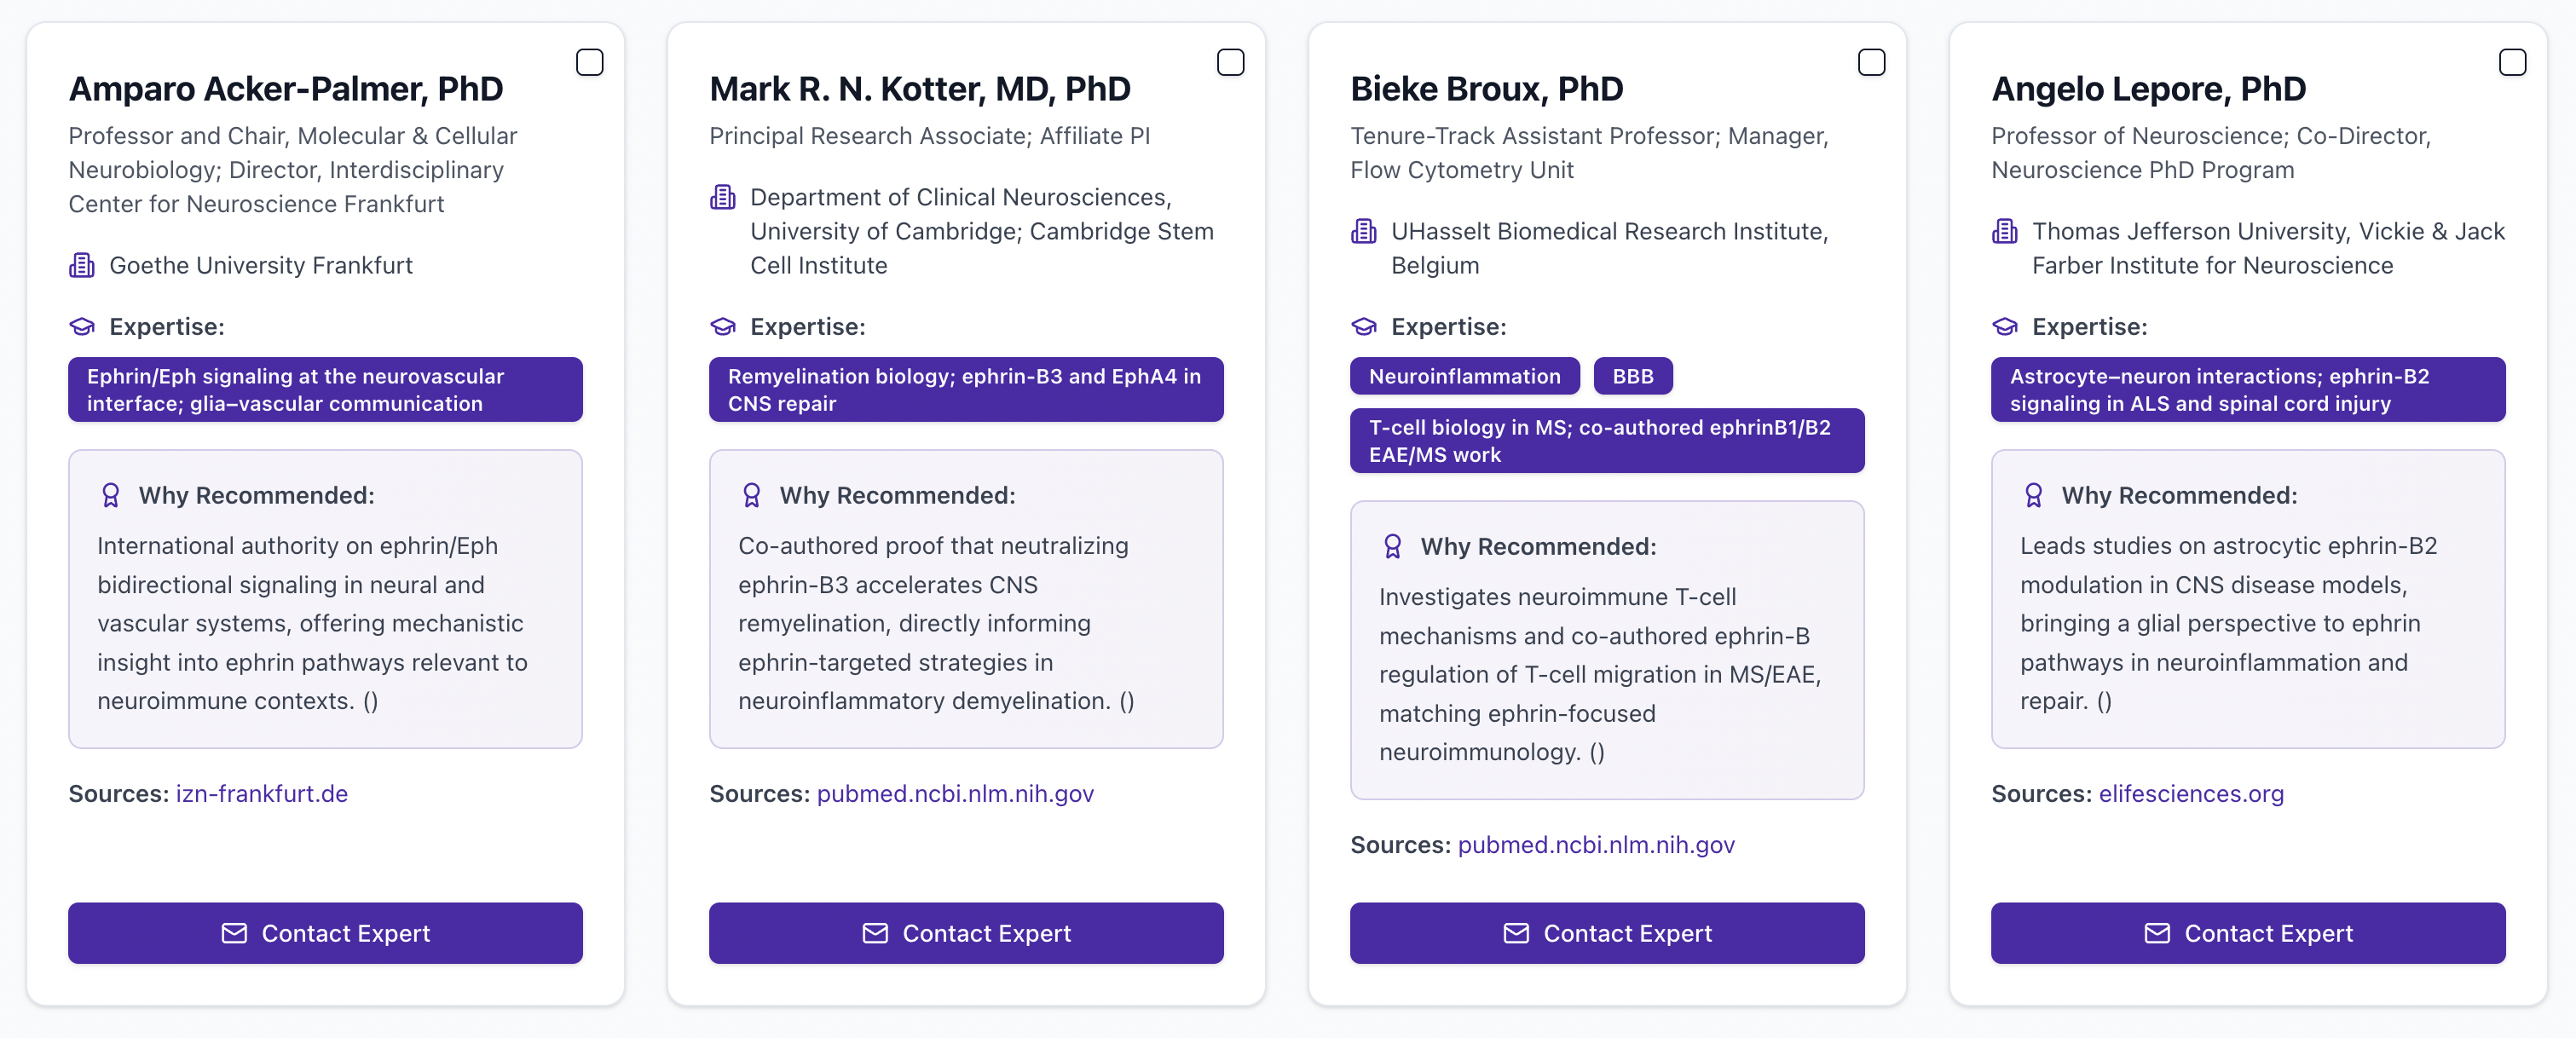Click the Neuroinflammation expertise tag

(x=1464, y=376)
